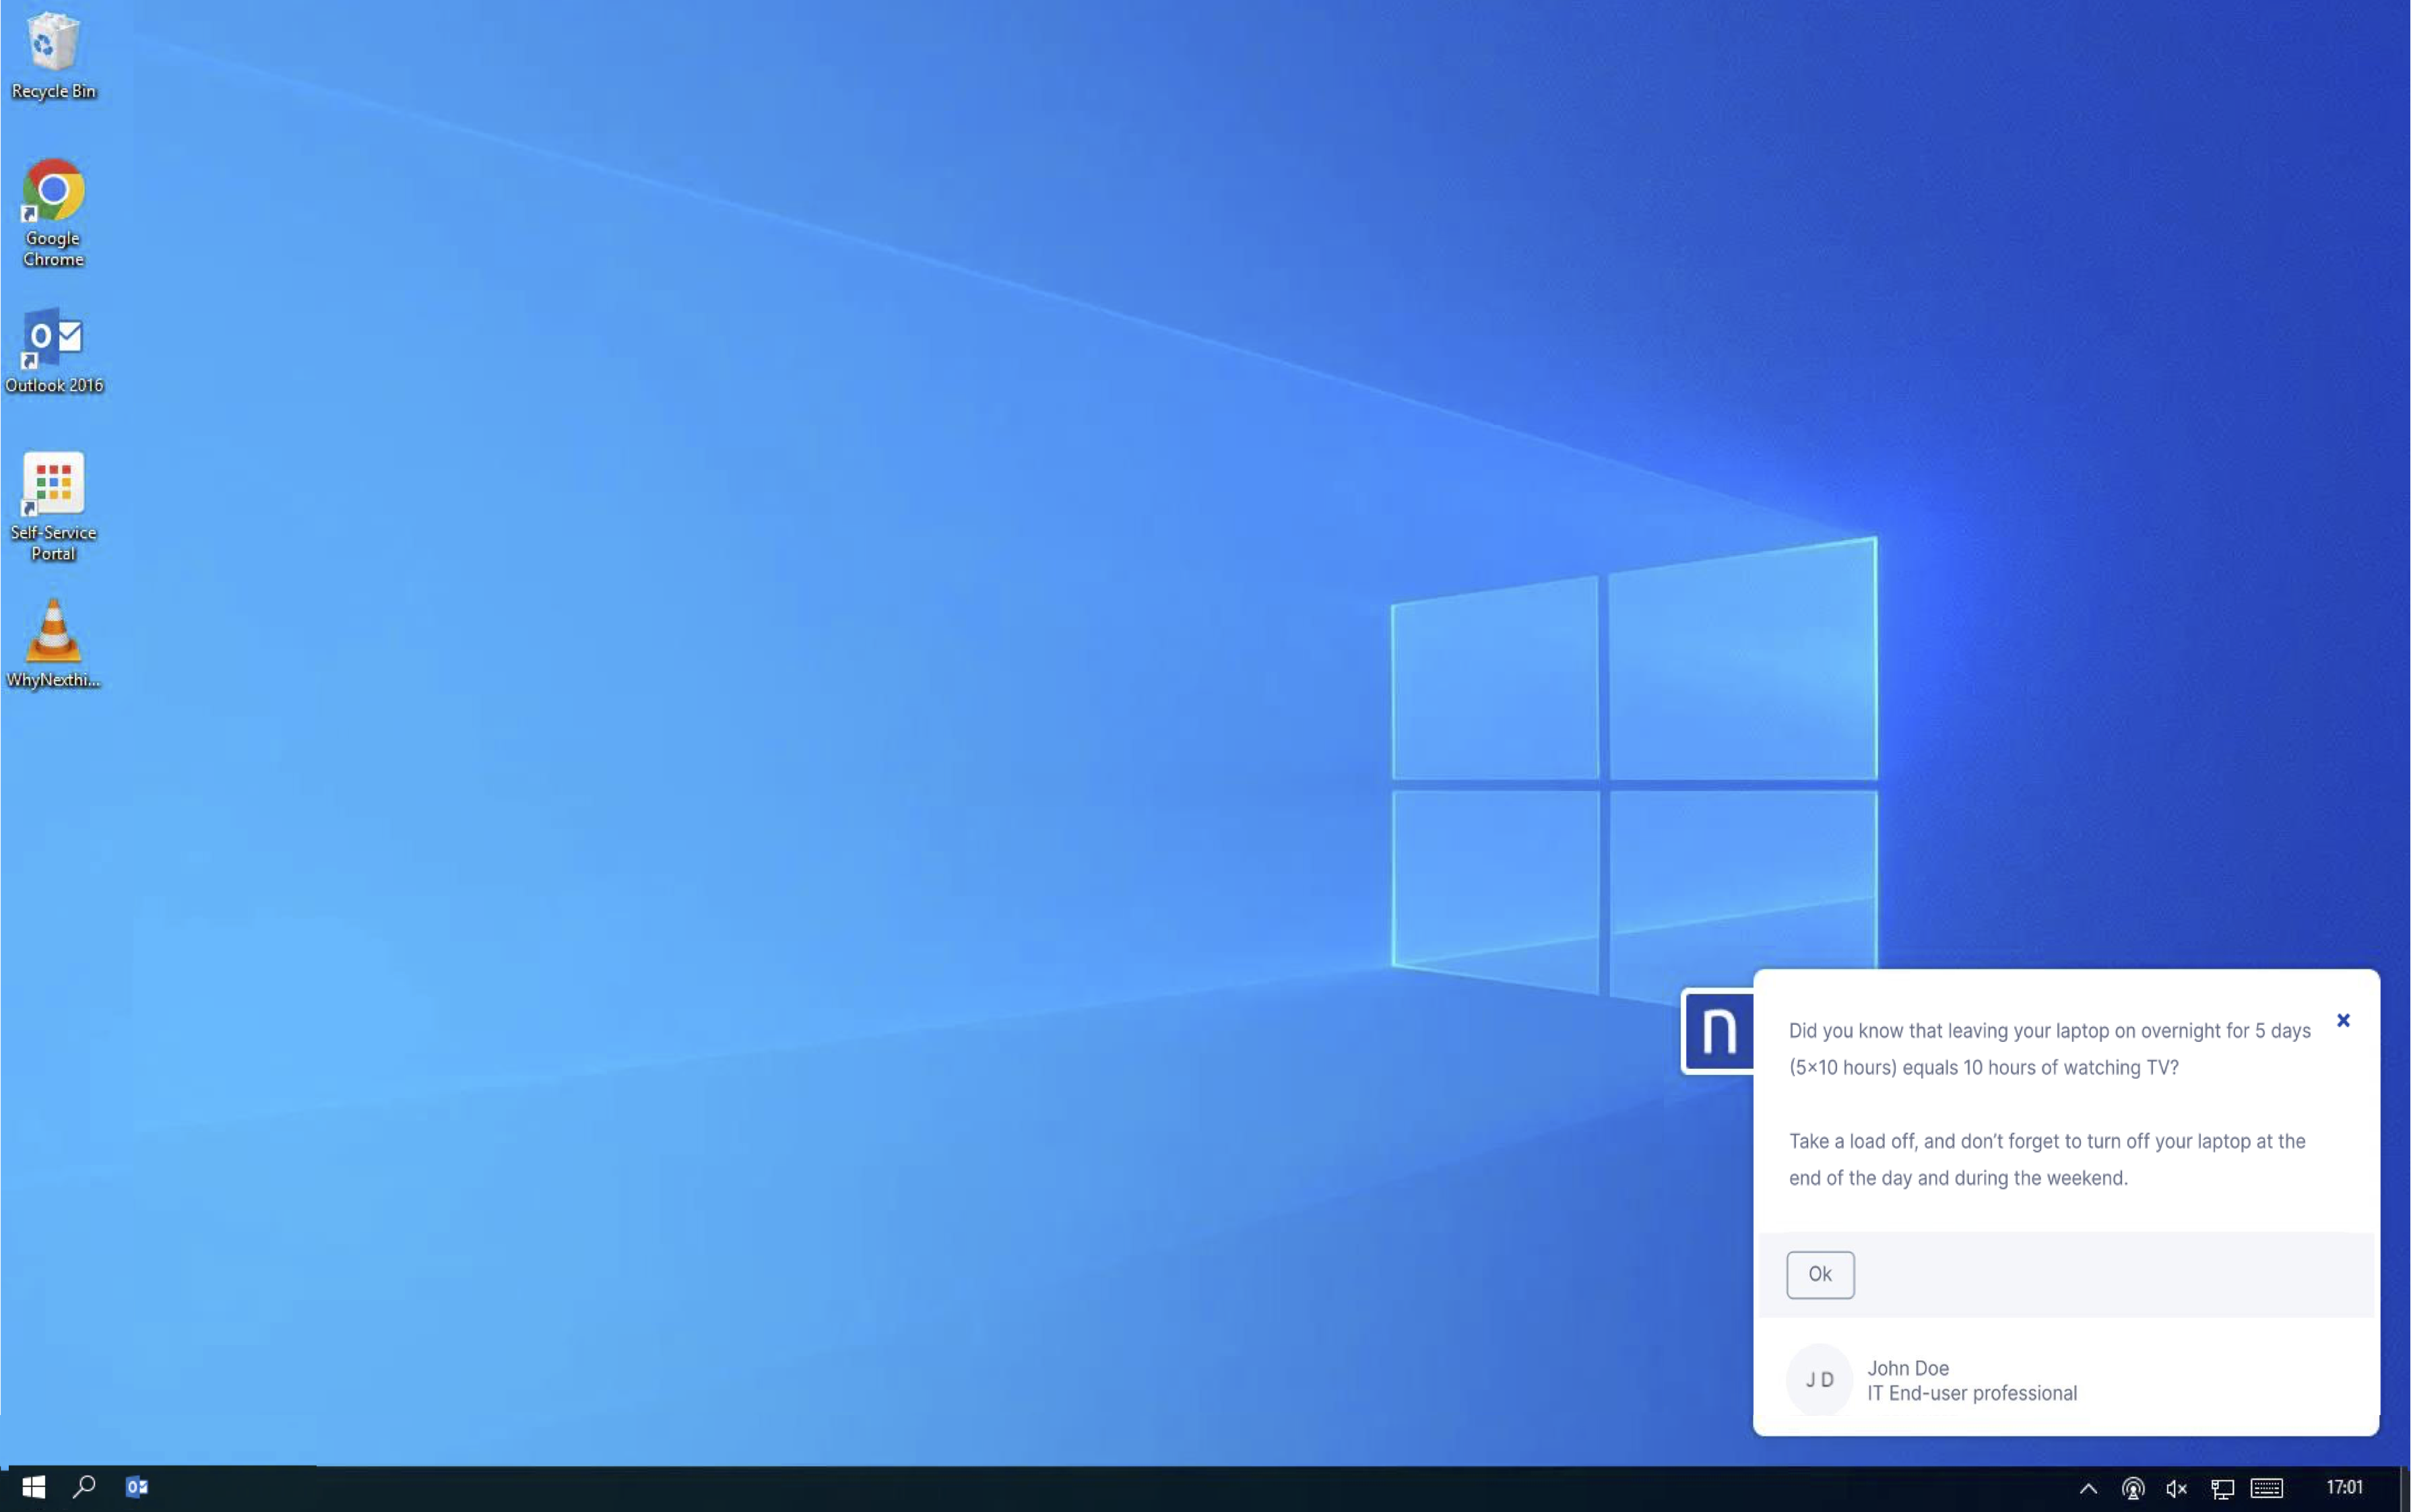The image size is (2411, 1512).
Task: Launch Google Chrome from the desktop
Action: [53, 190]
